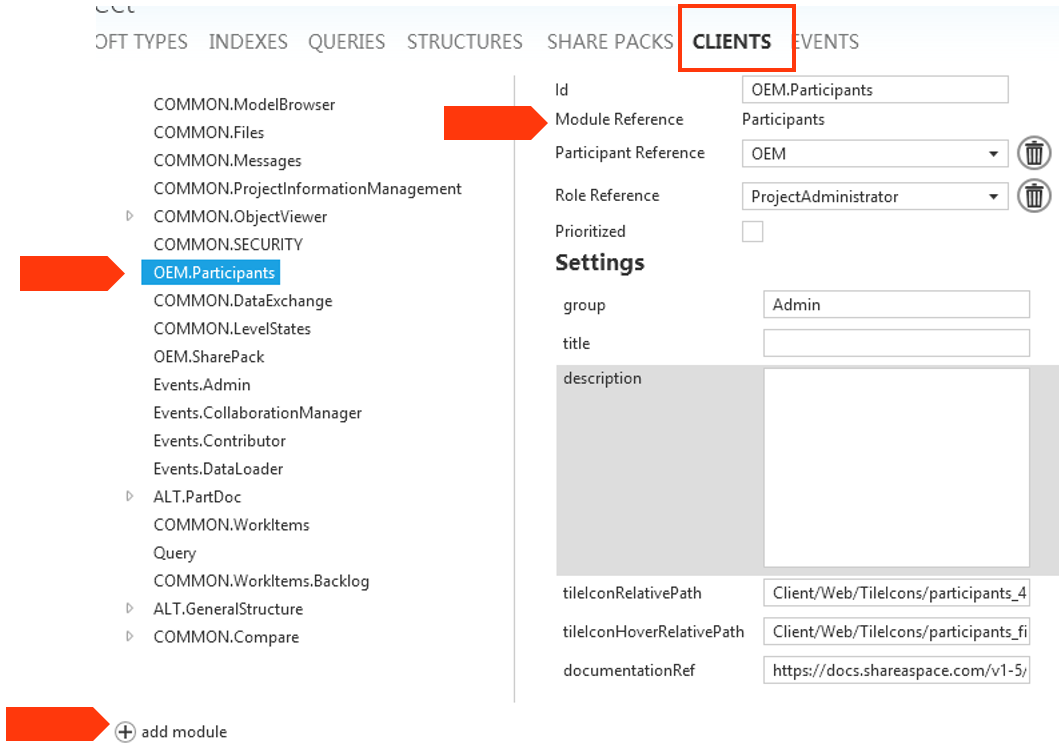Click the trash icon beside Role Reference

(1034, 196)
